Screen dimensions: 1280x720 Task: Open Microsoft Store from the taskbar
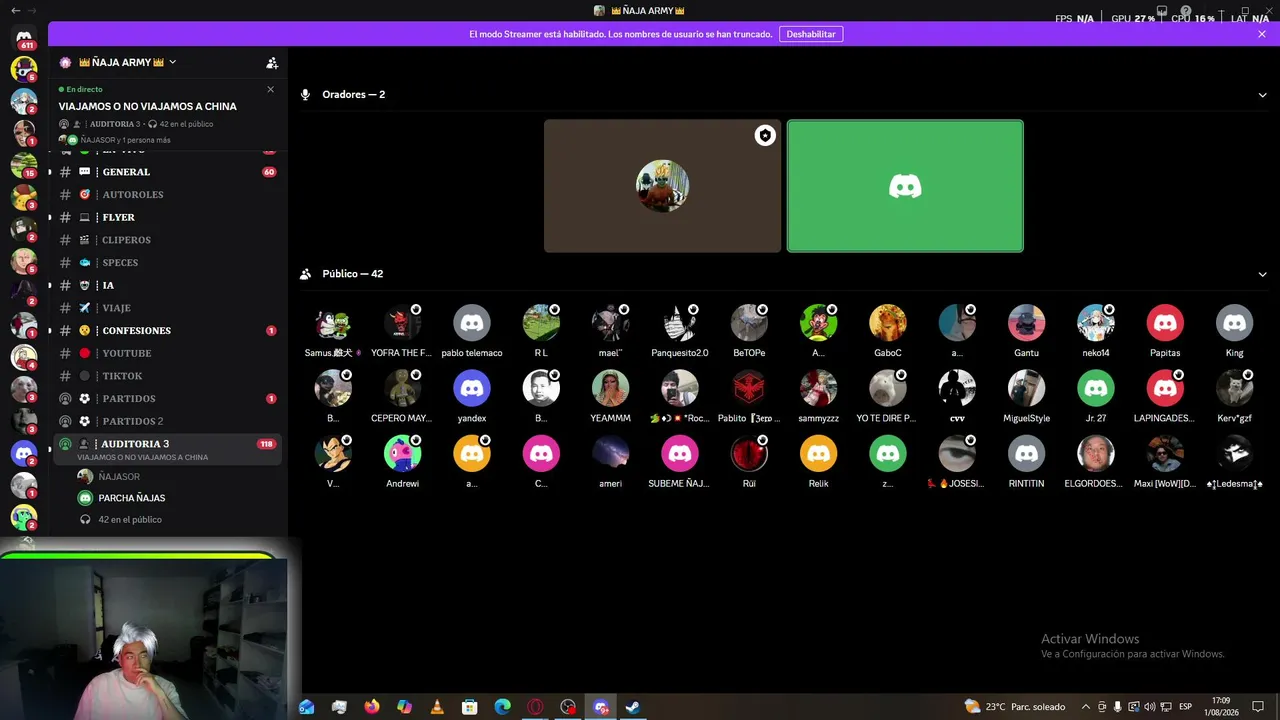(470, 707)
